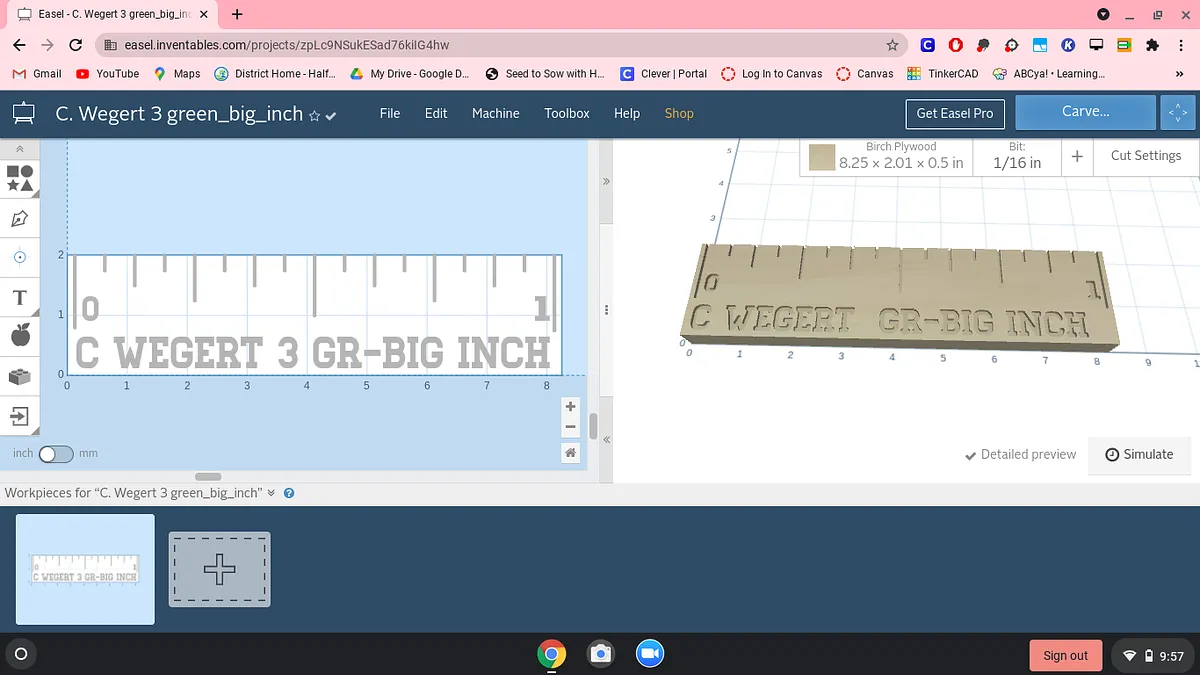Toggle units between inch and mm

click(x=56, y=454)
